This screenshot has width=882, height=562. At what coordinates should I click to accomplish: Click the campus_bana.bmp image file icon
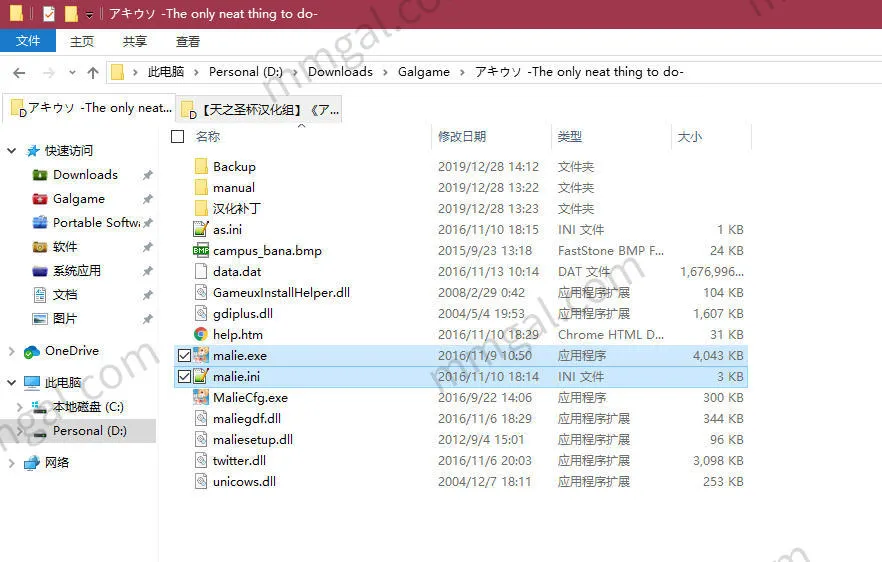tap(200, 251)
